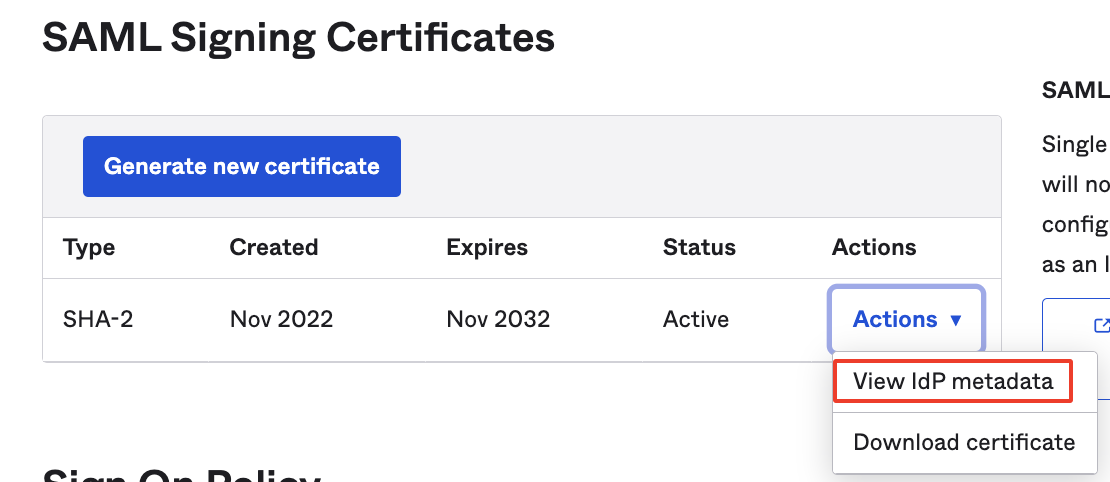Click the Expires column header
The width and height of the screenshot is (1110, 482).
pos(486,247)
